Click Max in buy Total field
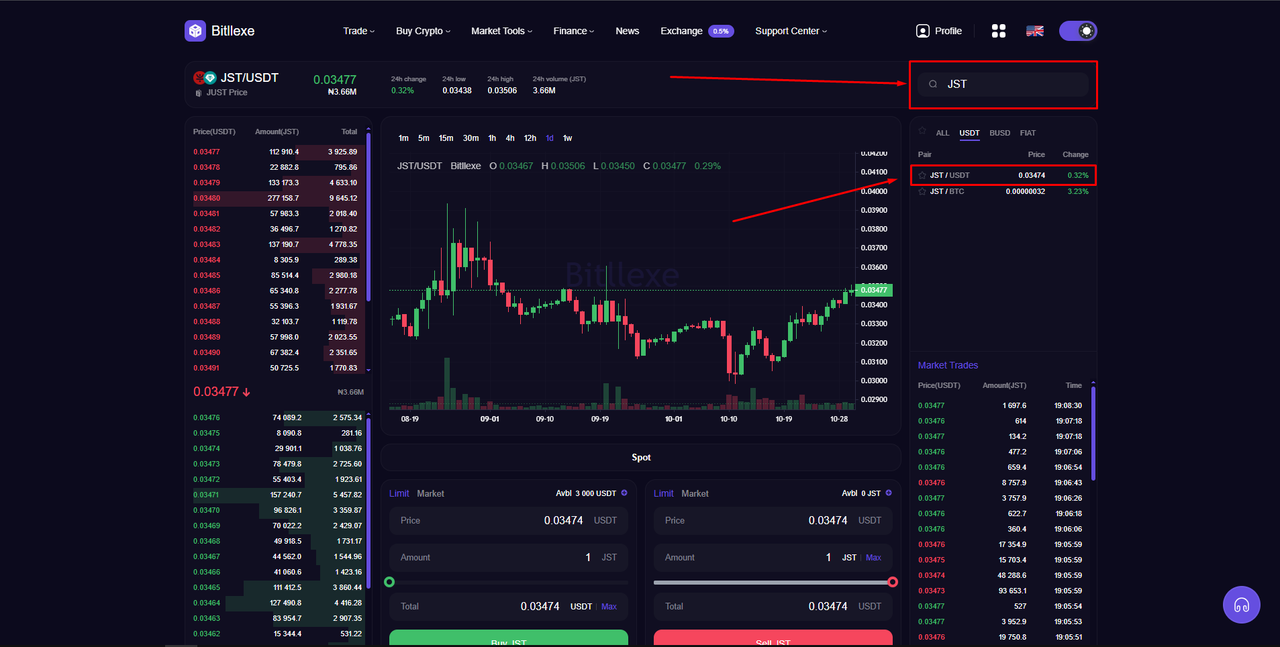 [609, 606]
